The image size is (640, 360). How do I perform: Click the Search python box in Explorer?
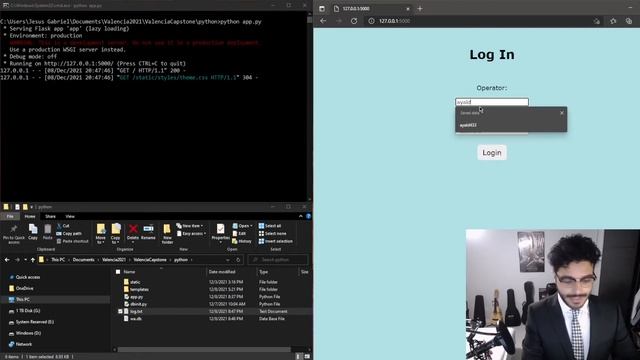pos(278,260)
